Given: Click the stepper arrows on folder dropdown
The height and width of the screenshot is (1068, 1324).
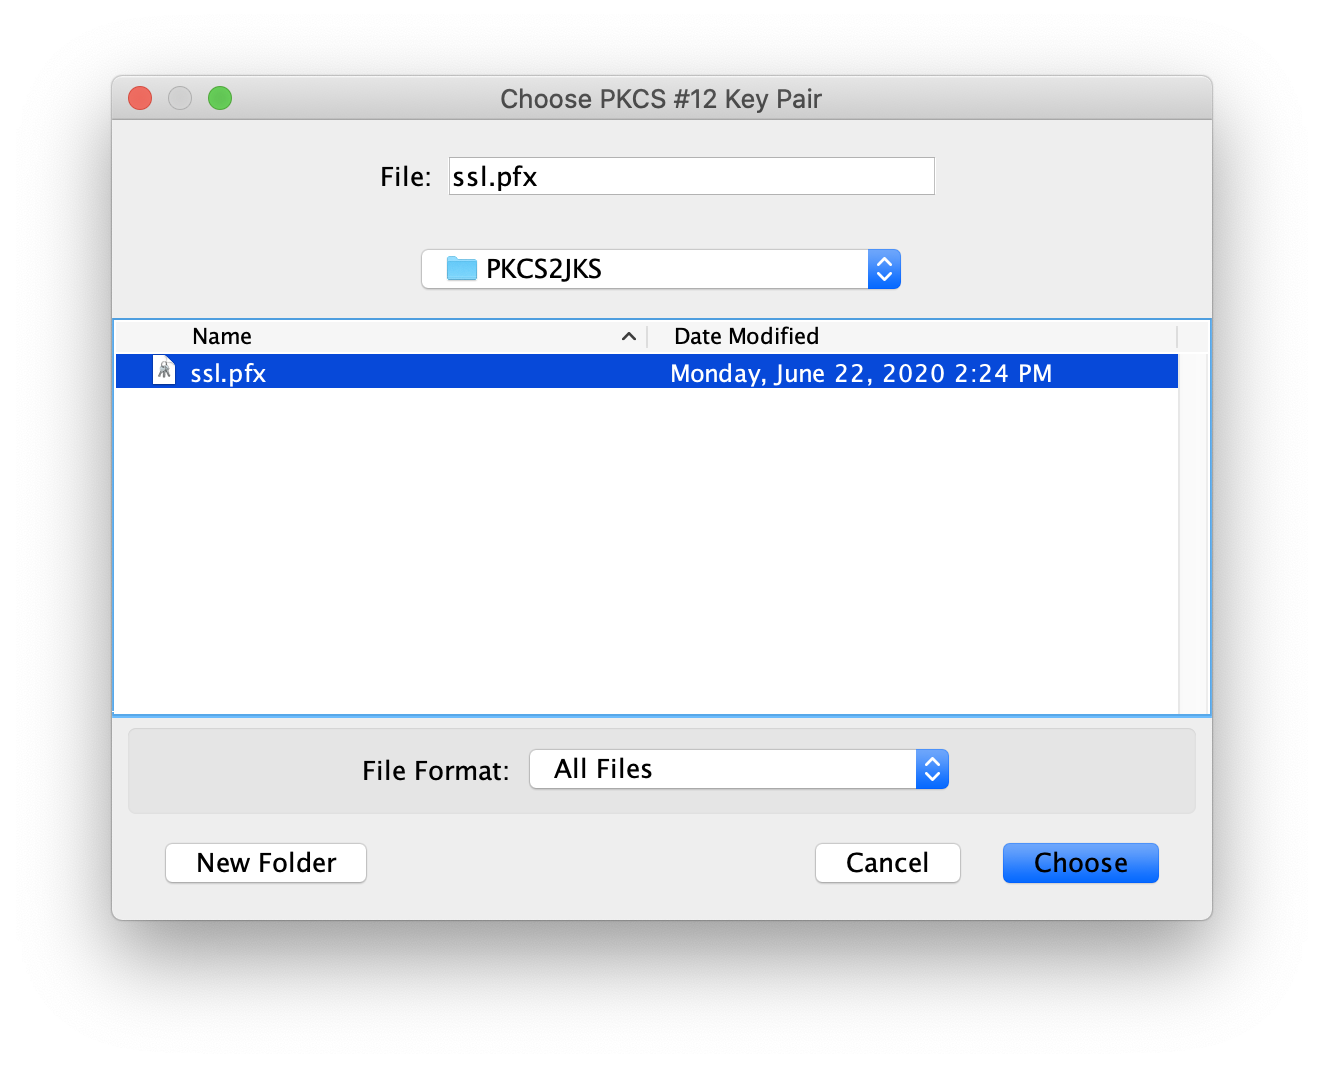Looking at the screenshot, I should (x=884, y=269).
